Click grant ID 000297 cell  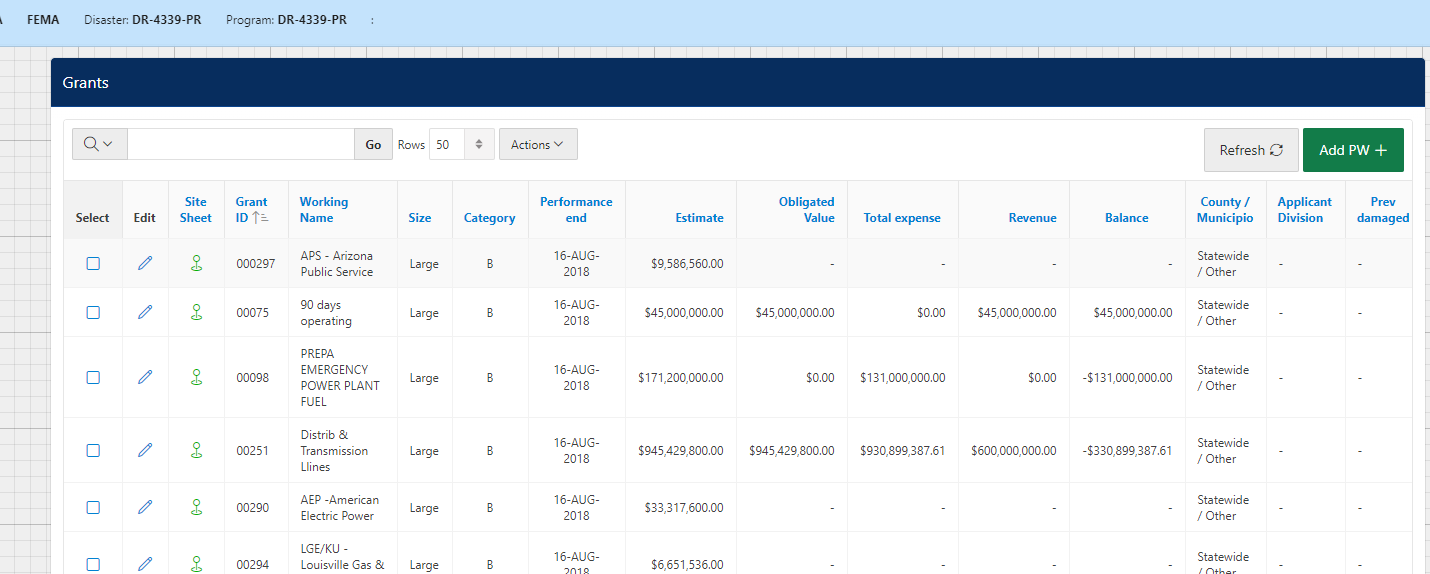256,264
